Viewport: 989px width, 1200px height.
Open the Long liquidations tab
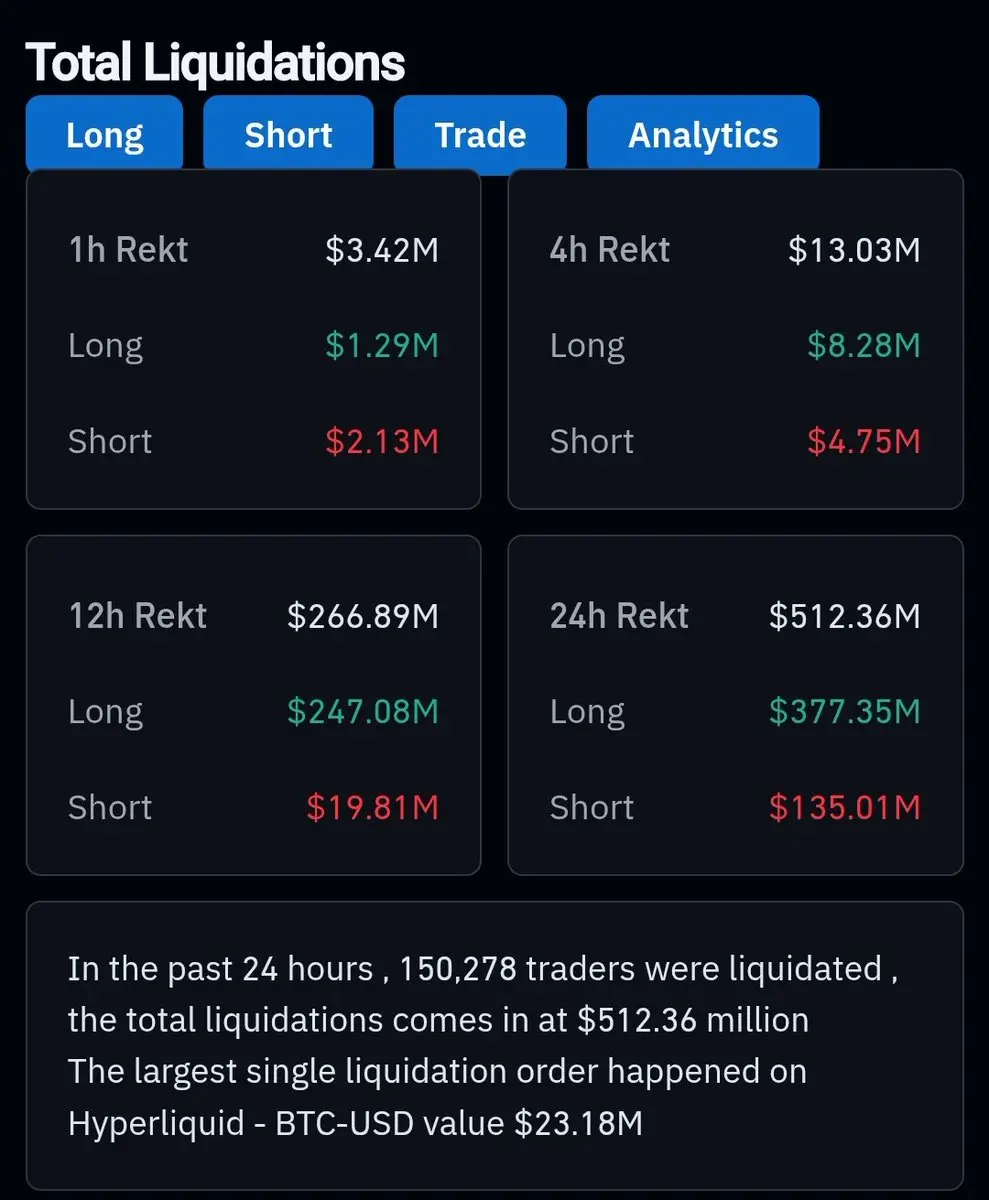tap(105, 134)
